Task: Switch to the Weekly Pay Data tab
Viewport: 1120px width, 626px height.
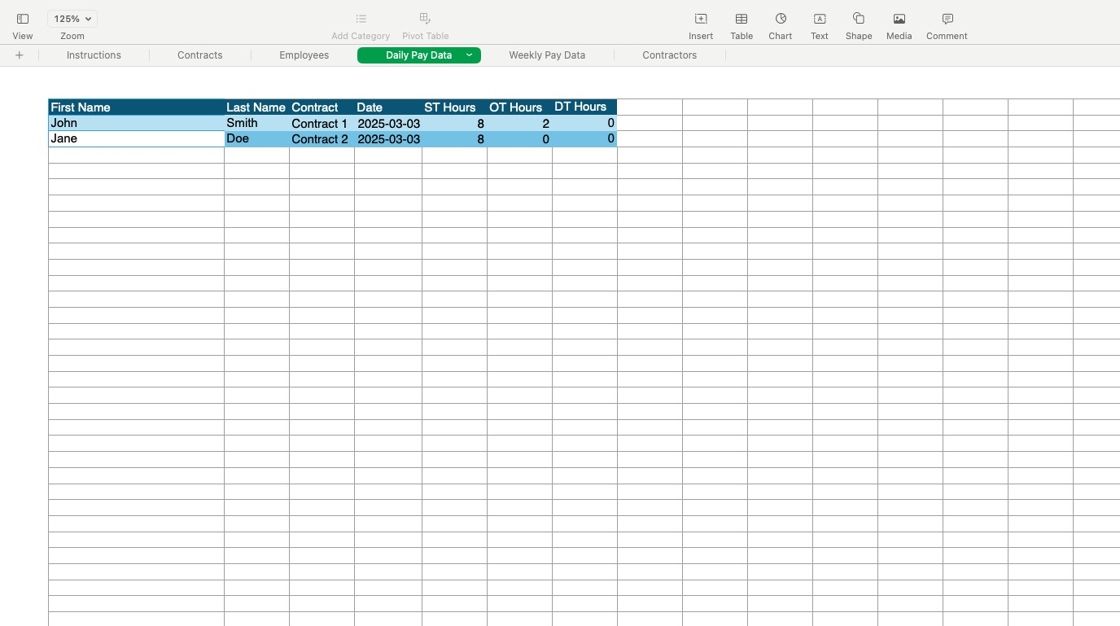Action: pos(547,55)
